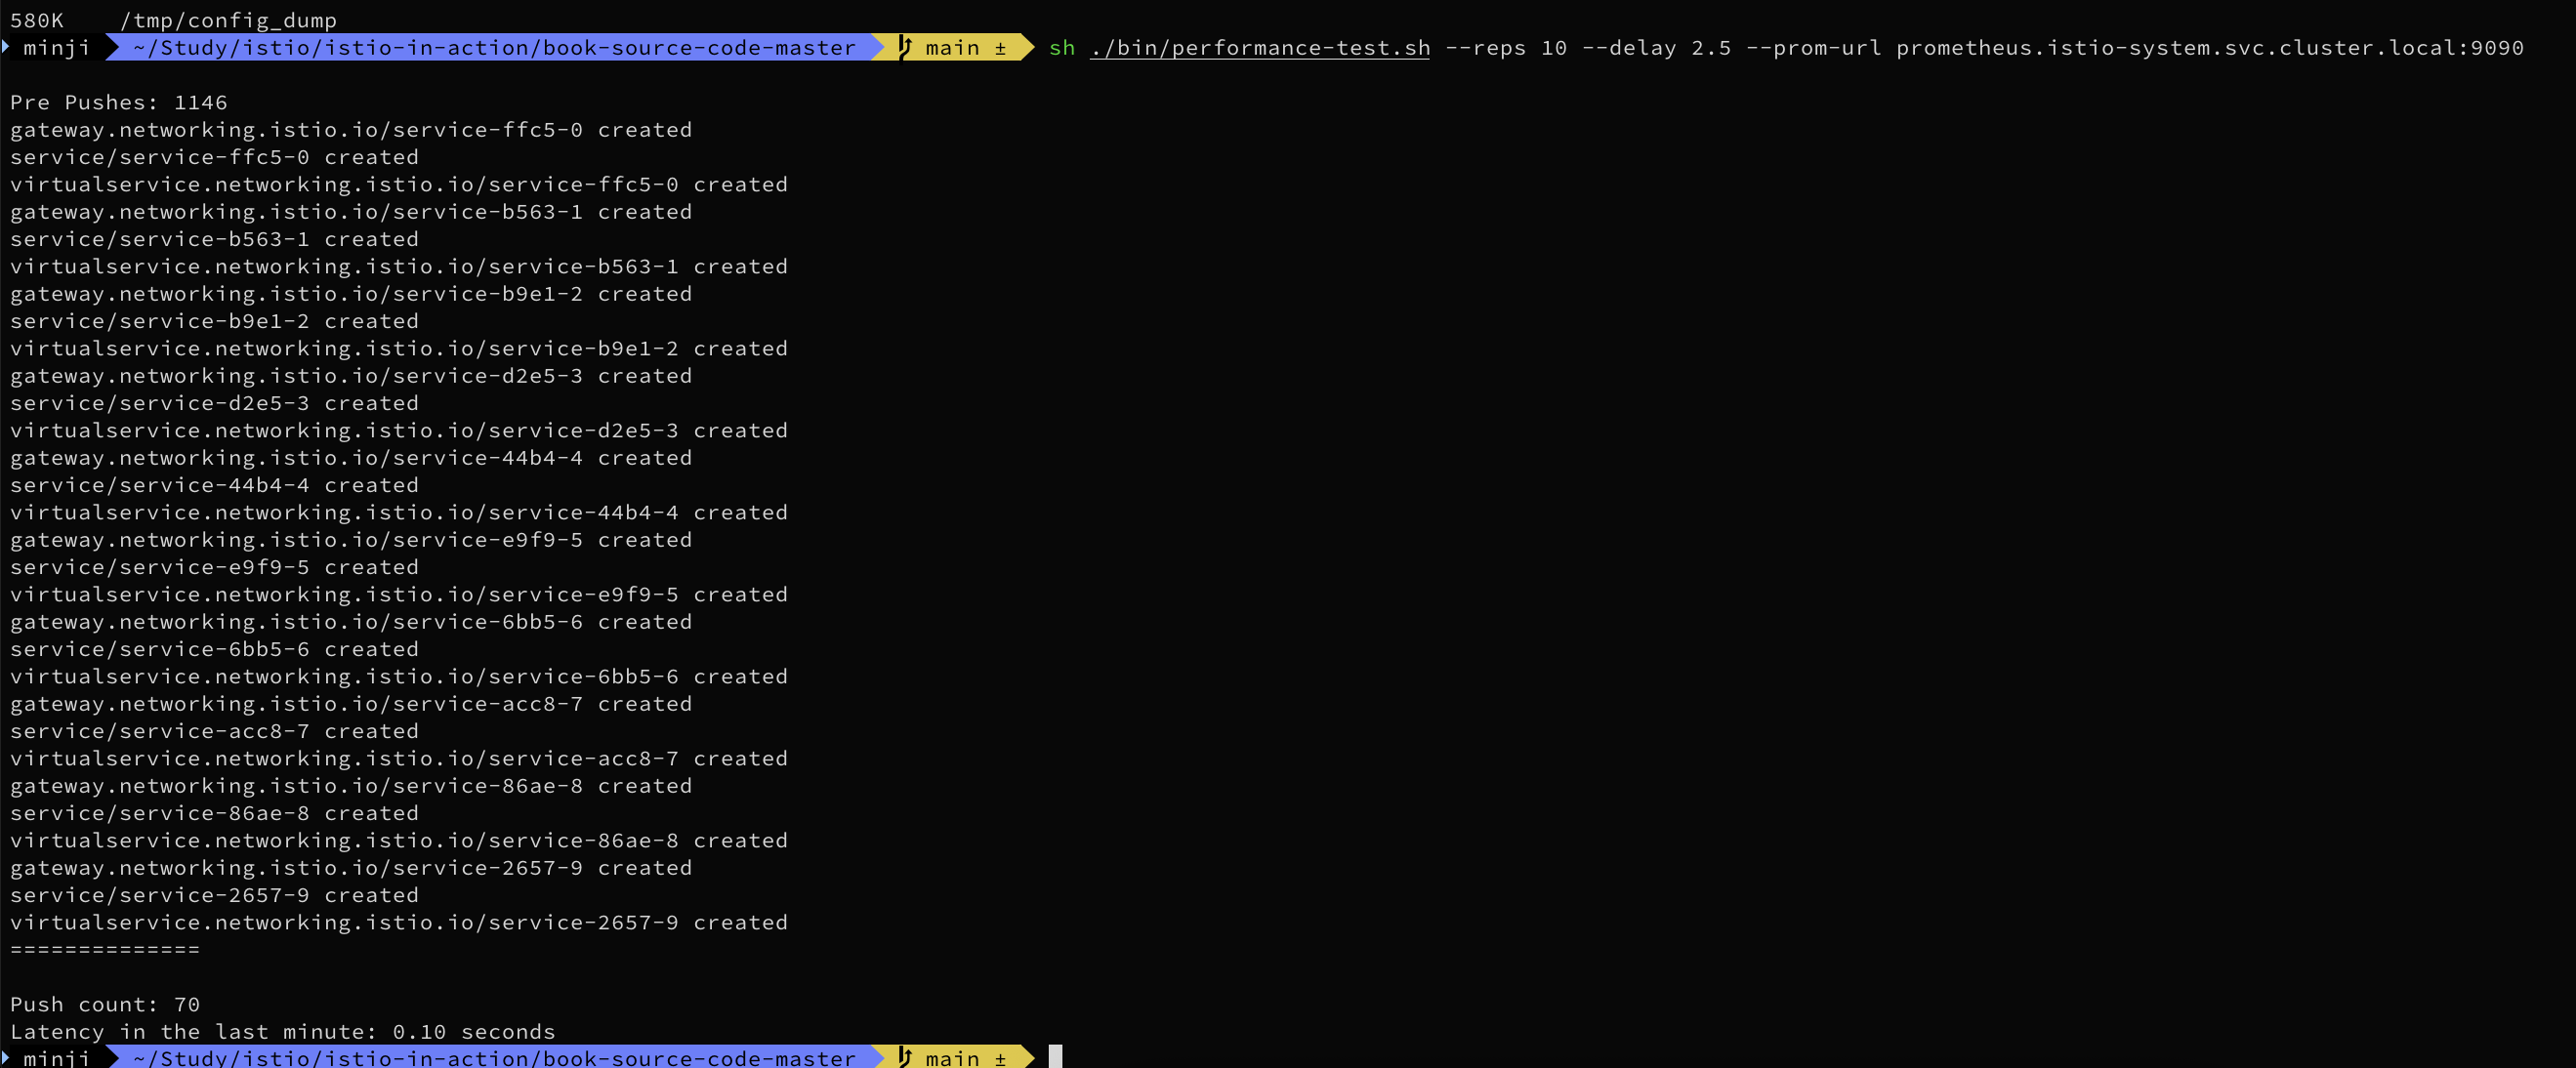Click the main ± segment in bottom prompt
The height and width of the screenshot is (1068, 2576).
[965, 1057]
